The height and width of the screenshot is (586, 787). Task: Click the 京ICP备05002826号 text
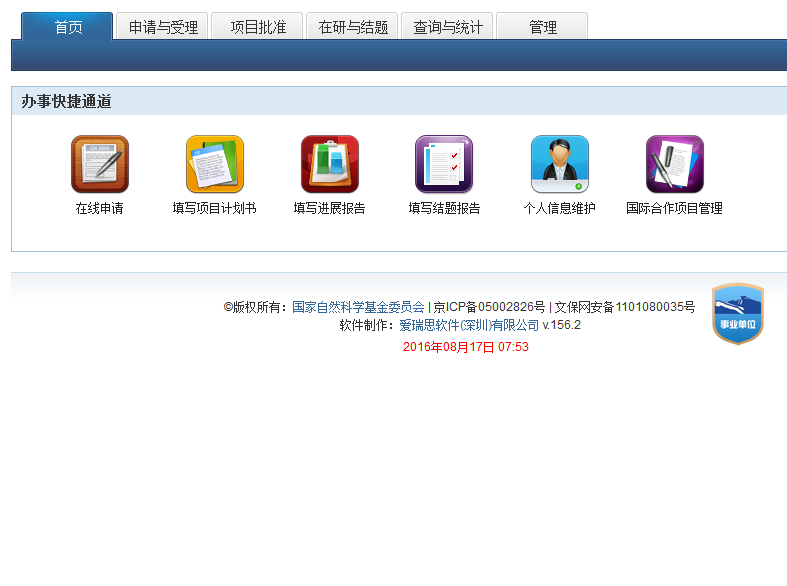click(x=489, y=307)
